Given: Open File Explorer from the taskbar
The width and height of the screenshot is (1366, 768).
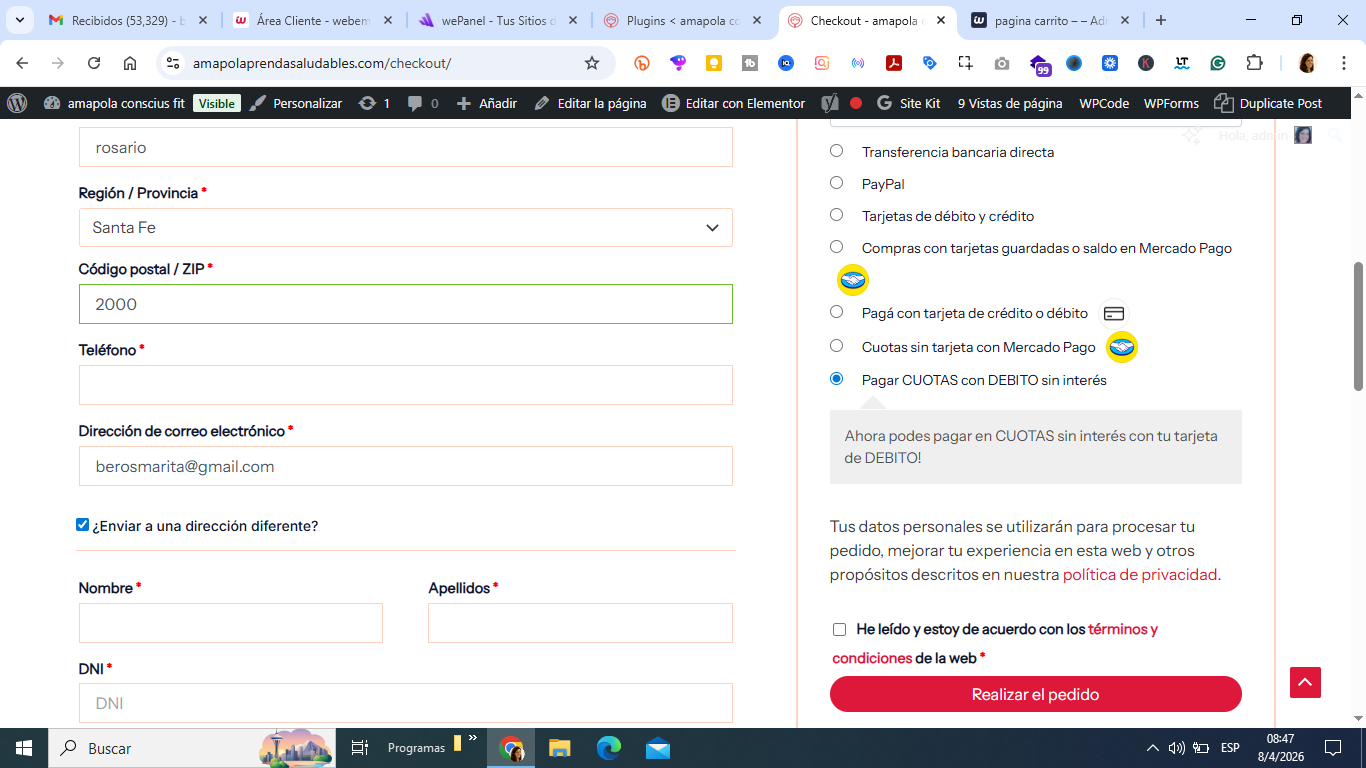Looking at the screenshot, I should tap(559, 748).
